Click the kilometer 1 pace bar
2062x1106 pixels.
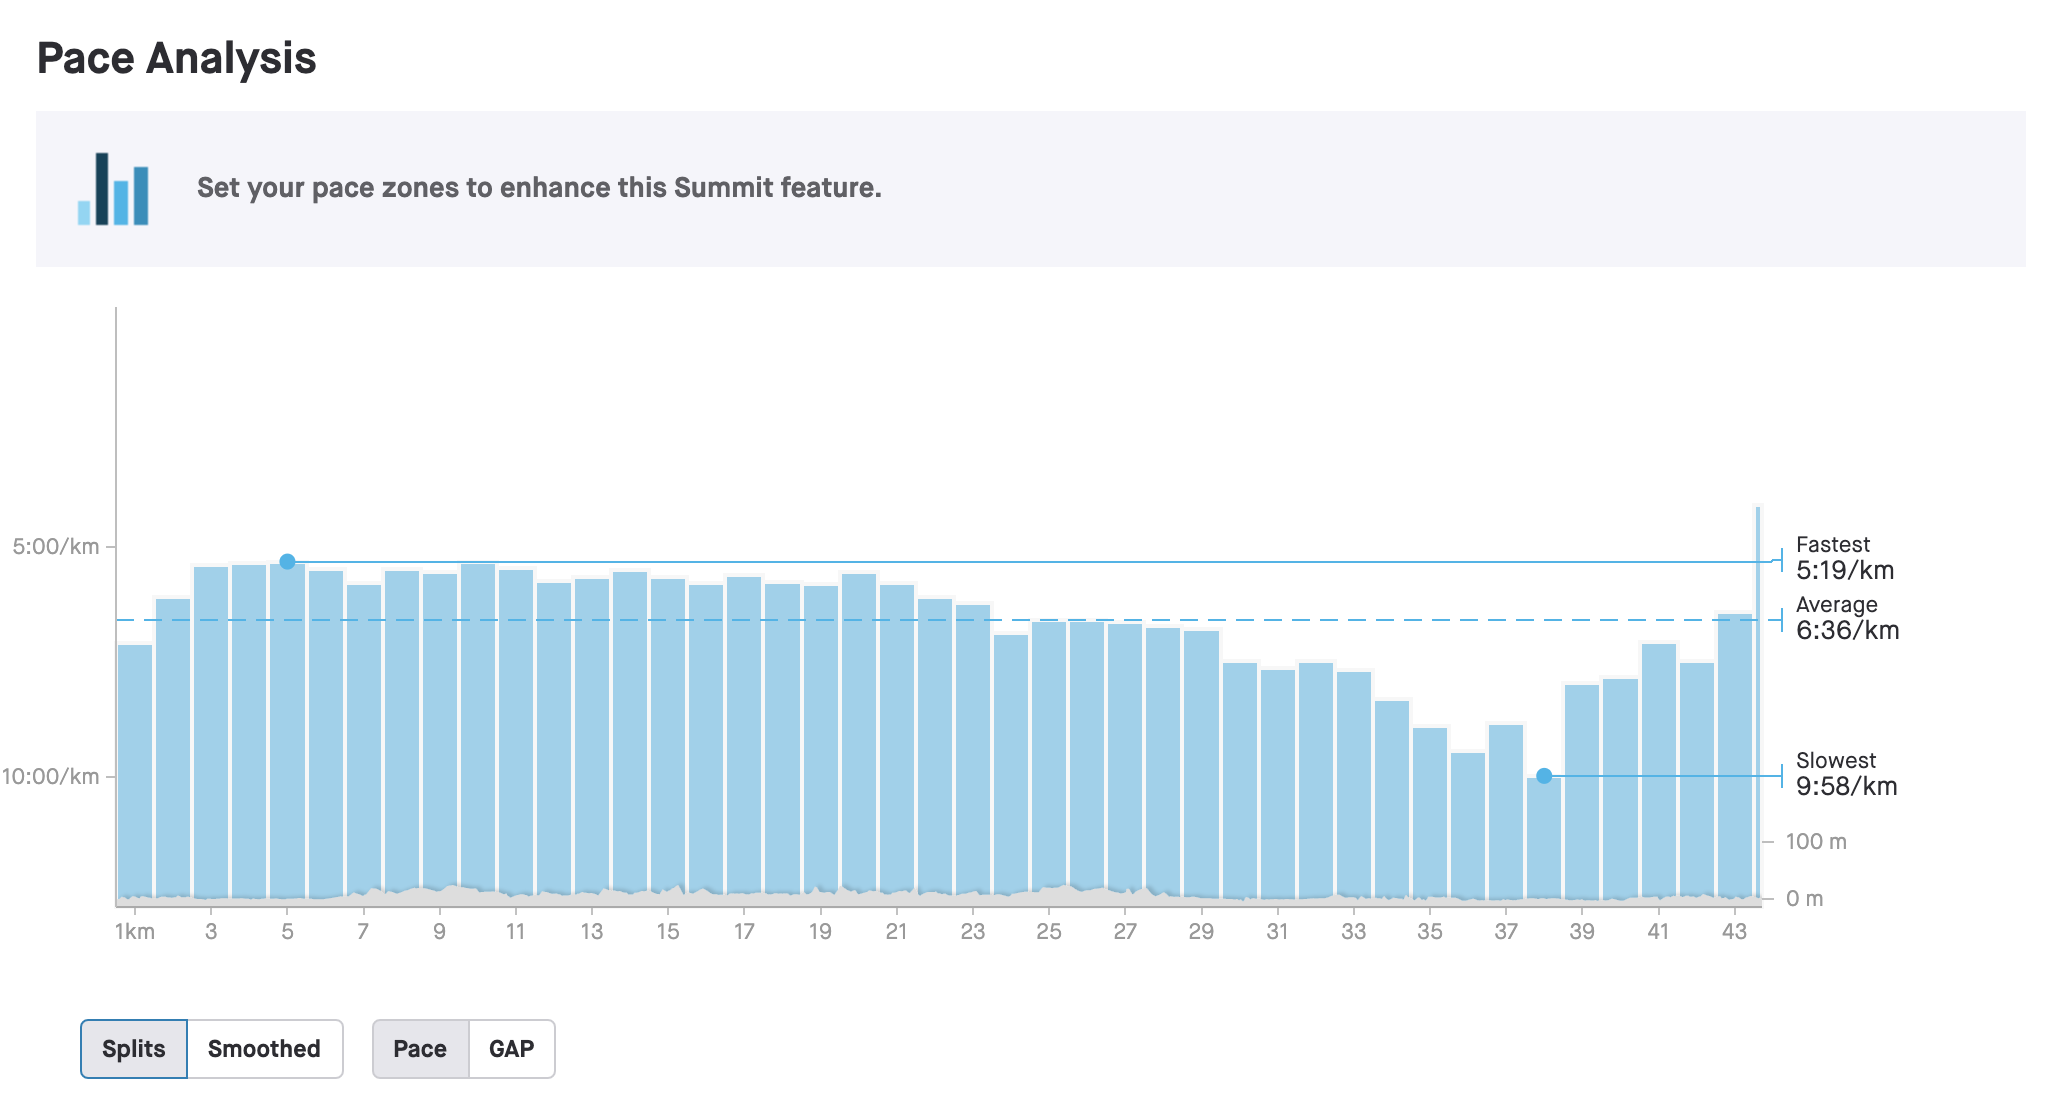point(135,770)
